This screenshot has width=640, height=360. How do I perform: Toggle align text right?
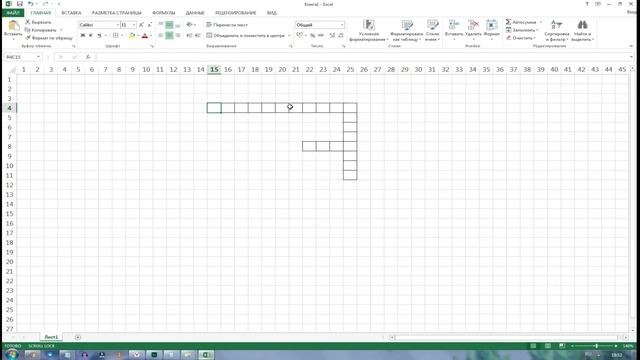click(178, 36)
